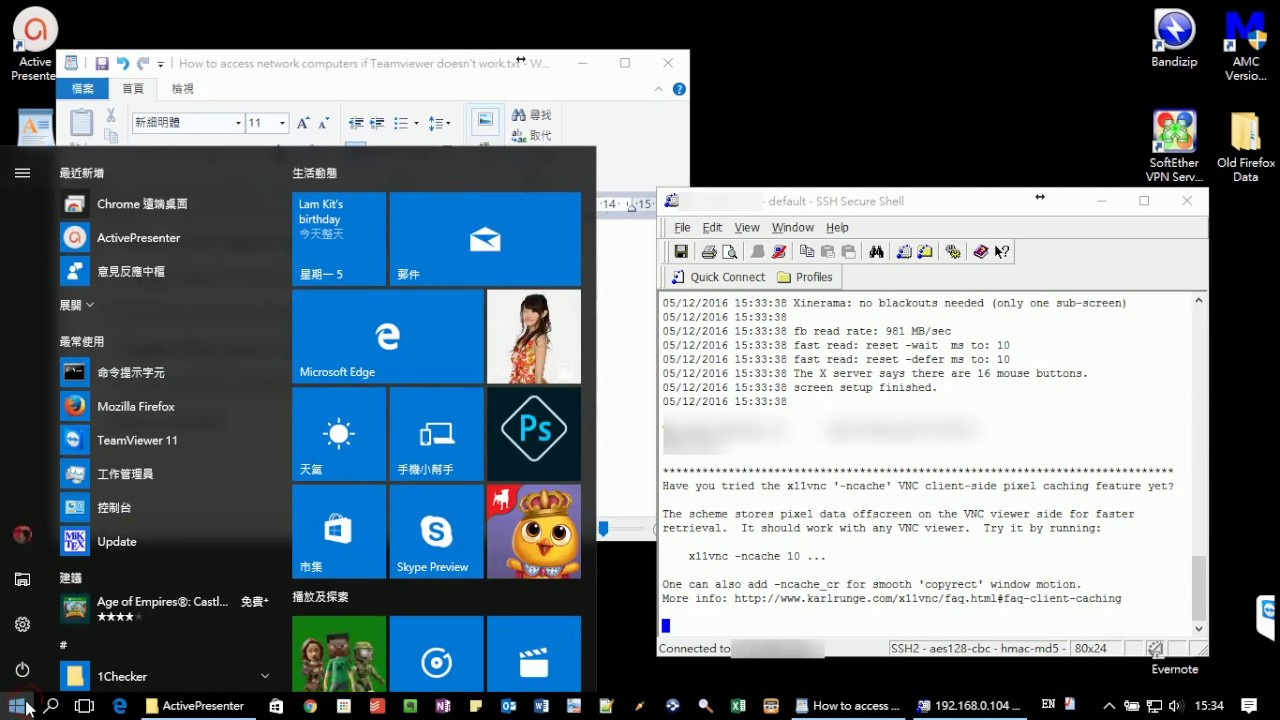Click the Find binoculars icon in SSH toolbar
The height and width of the screenshot is (720, 1280).
click(876, 252)
